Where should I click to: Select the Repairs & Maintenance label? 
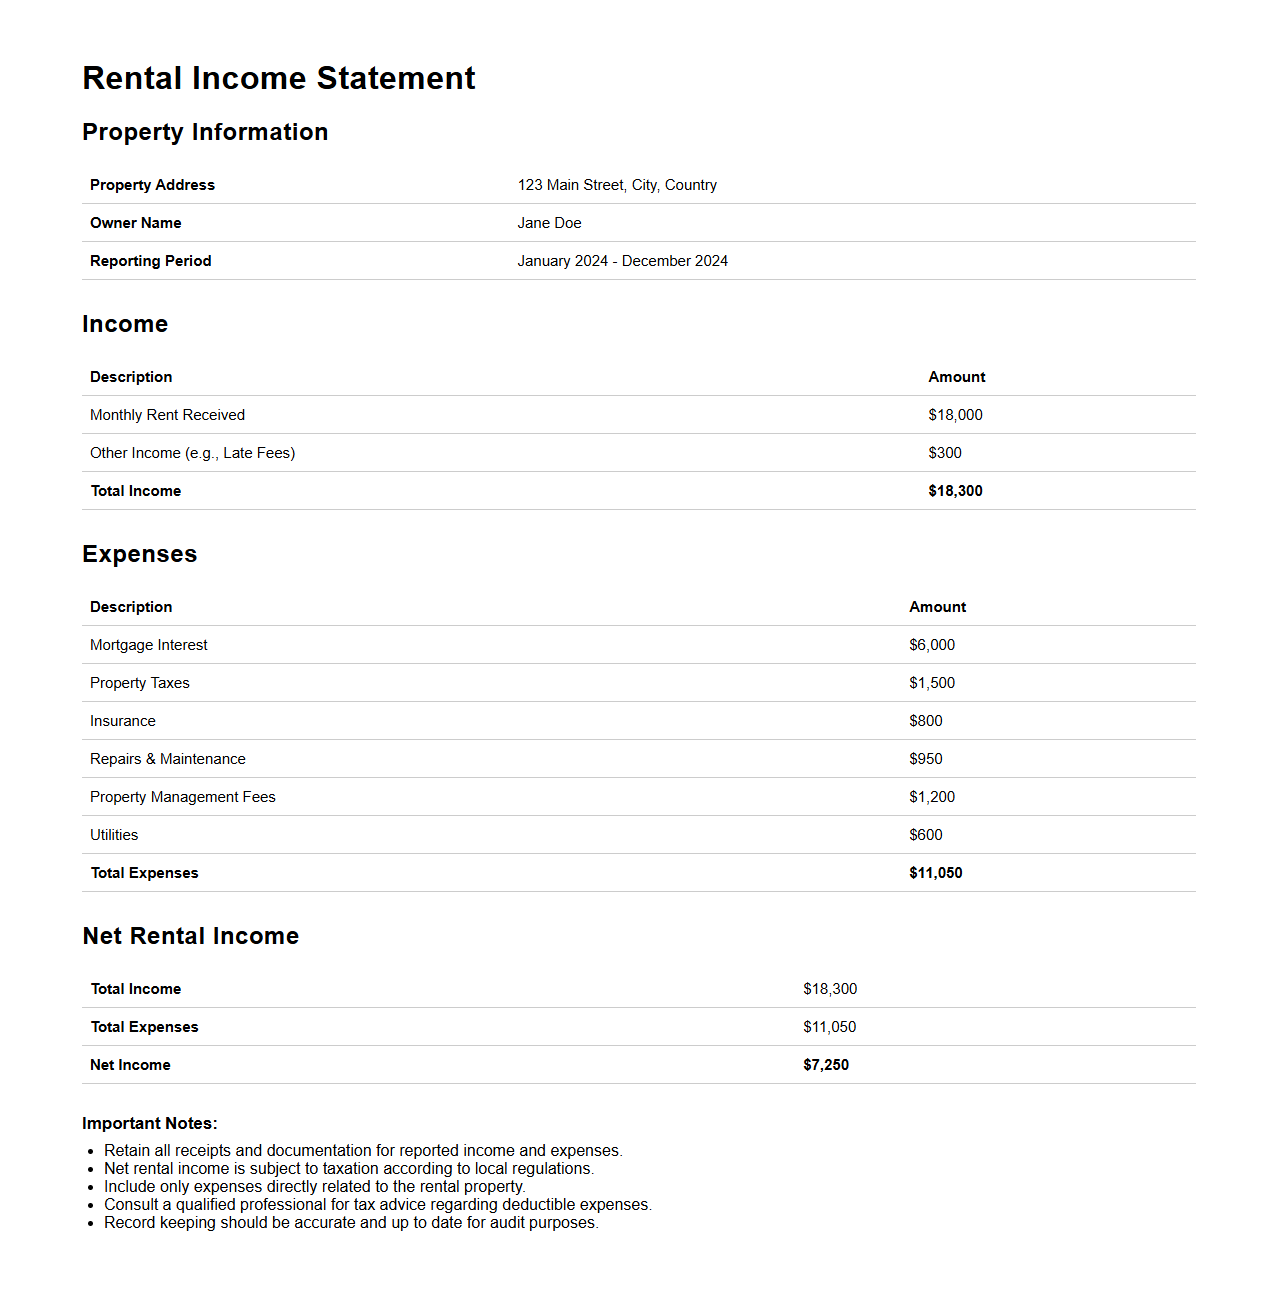coord(167,759)
